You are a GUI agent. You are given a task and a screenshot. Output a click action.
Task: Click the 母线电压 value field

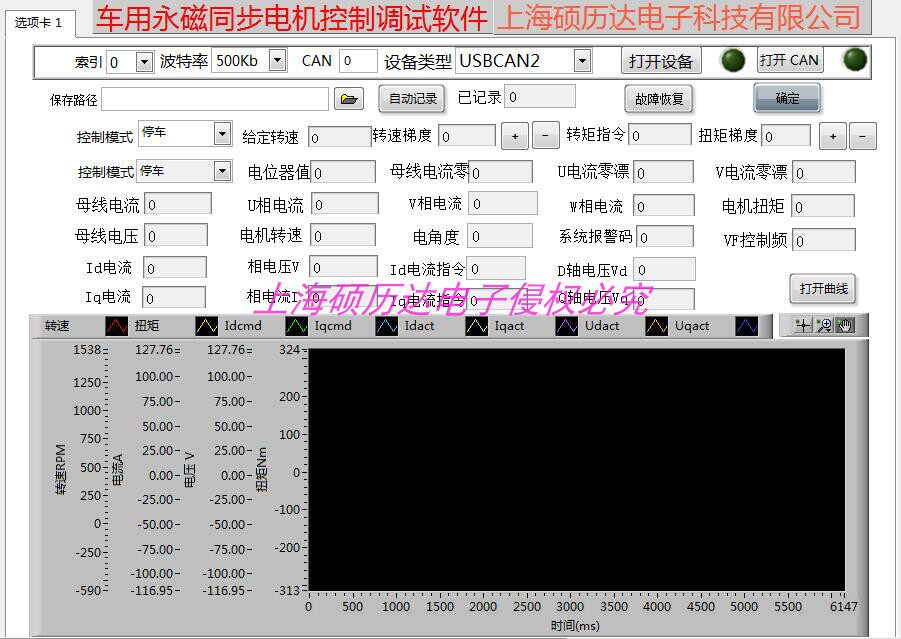point(176,236)
